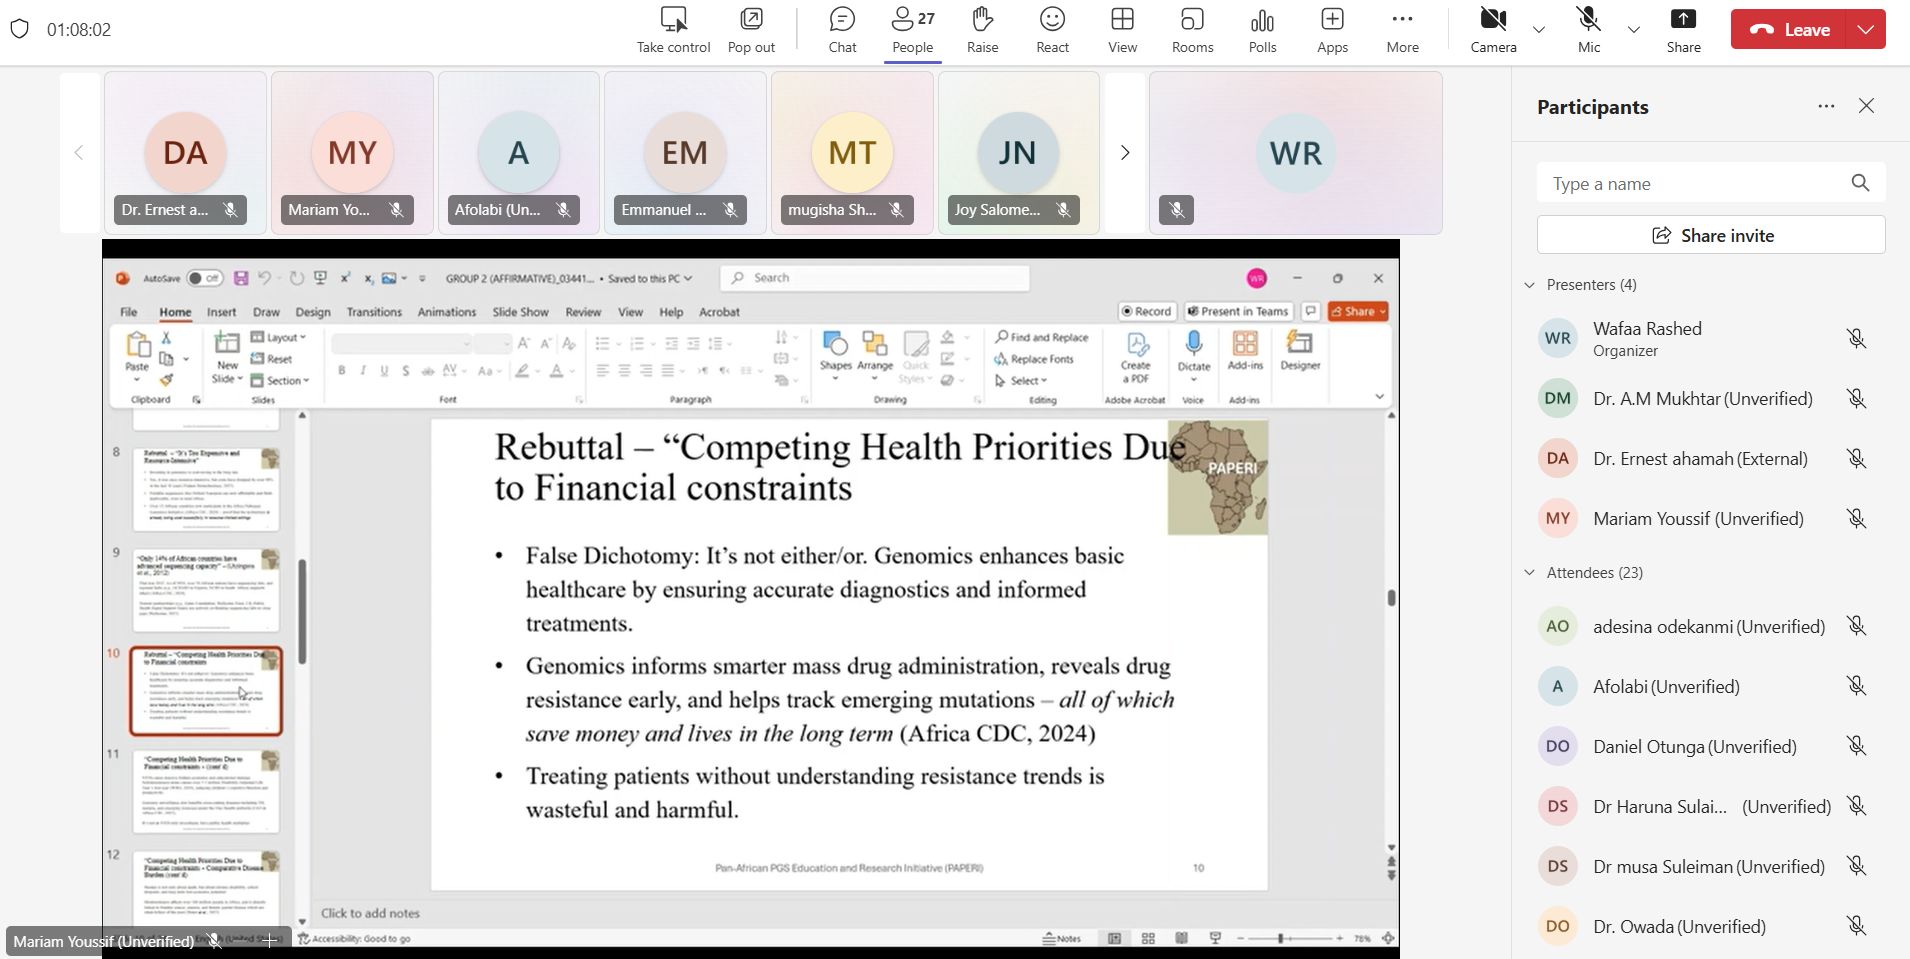This screenshot has width=1910, height=959.
Task: Toggle mute for Mariam Youssif in list
Action: click(1856, 519)
